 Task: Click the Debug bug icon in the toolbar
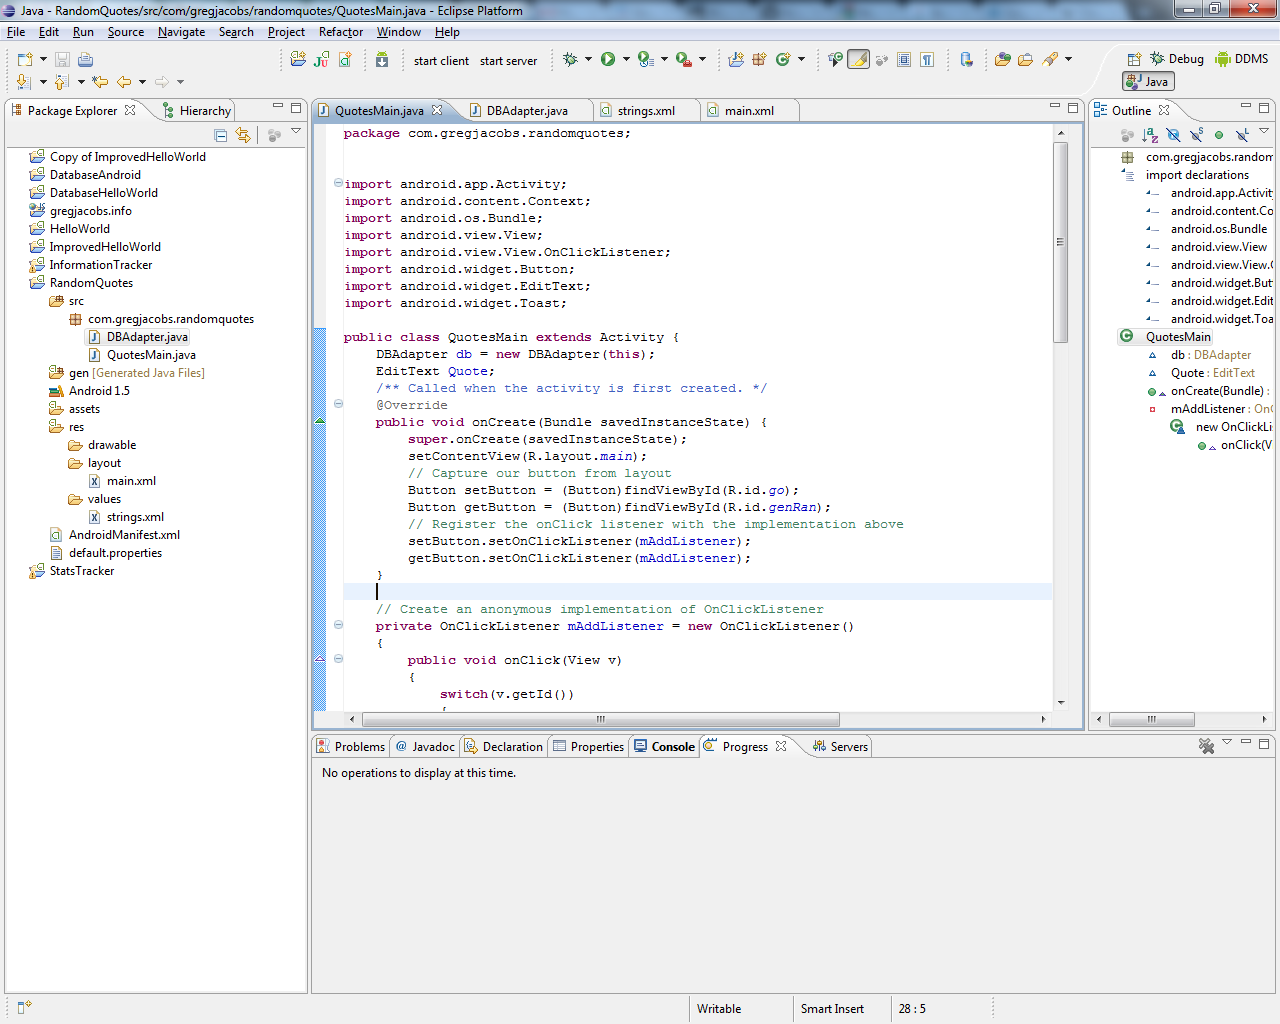click(x=572, y=60)
